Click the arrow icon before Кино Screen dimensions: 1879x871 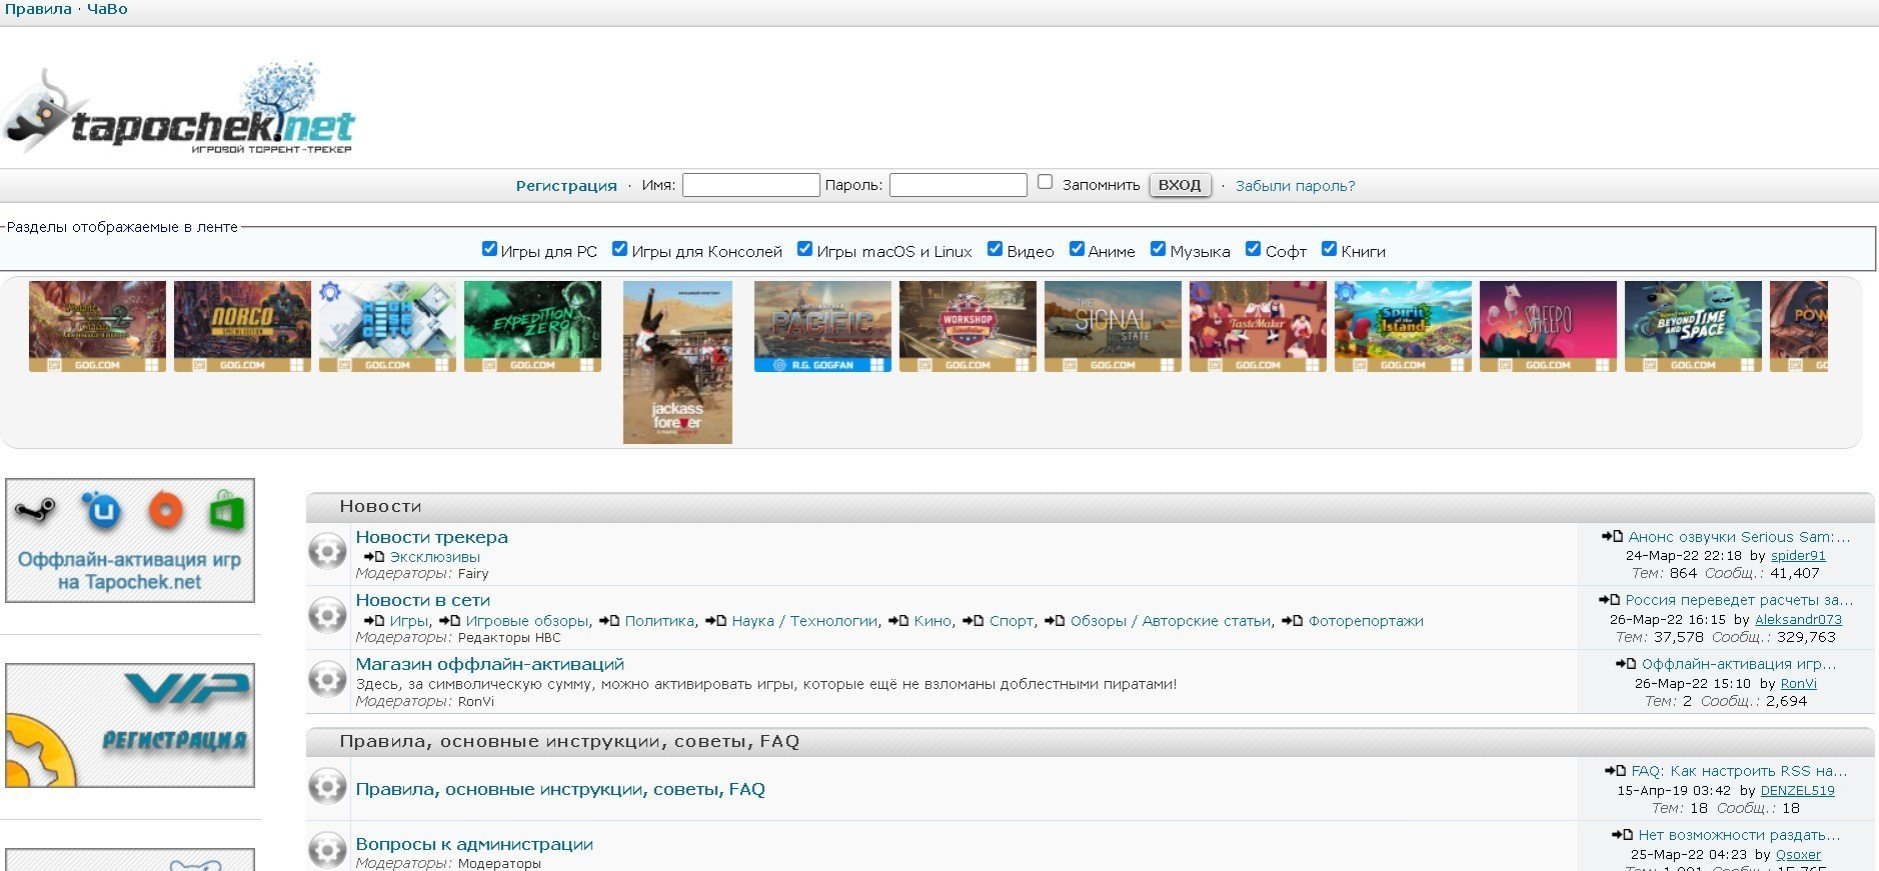click(898, 621)
